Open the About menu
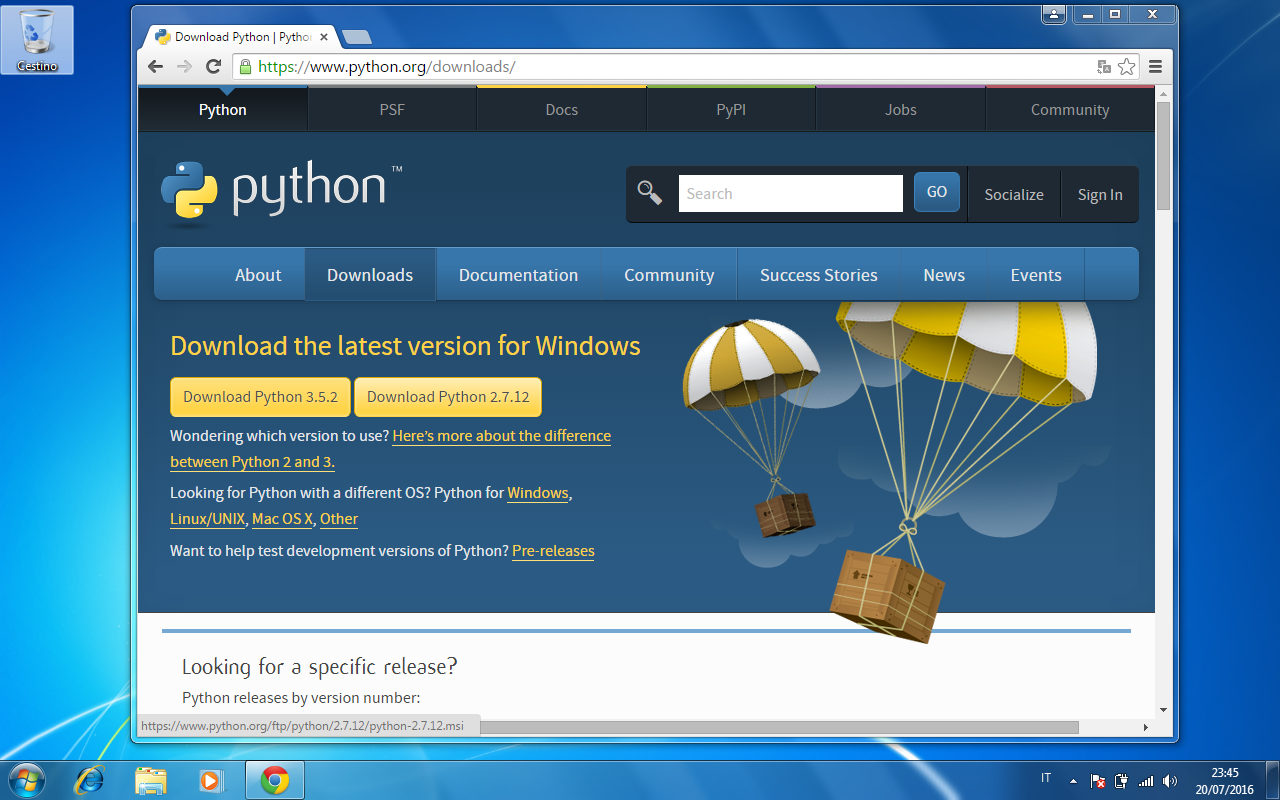Image resolution: width=1280 pixels, height=800 pixels. coord(258,275)
